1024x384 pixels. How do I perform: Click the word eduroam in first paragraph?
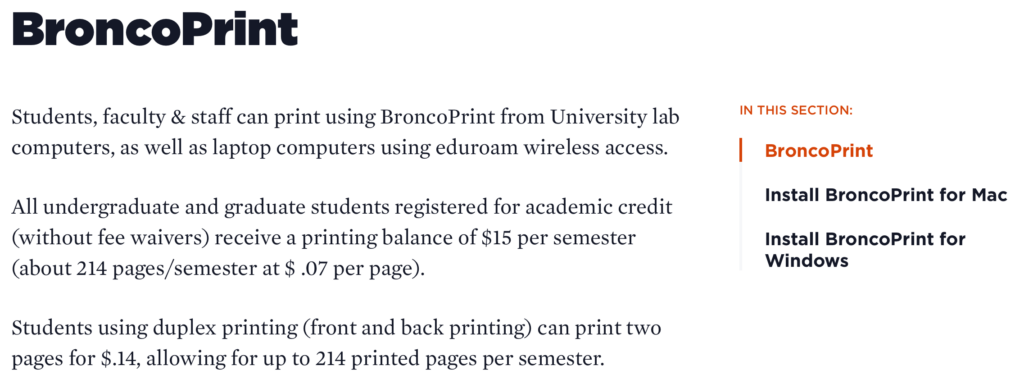468,148
